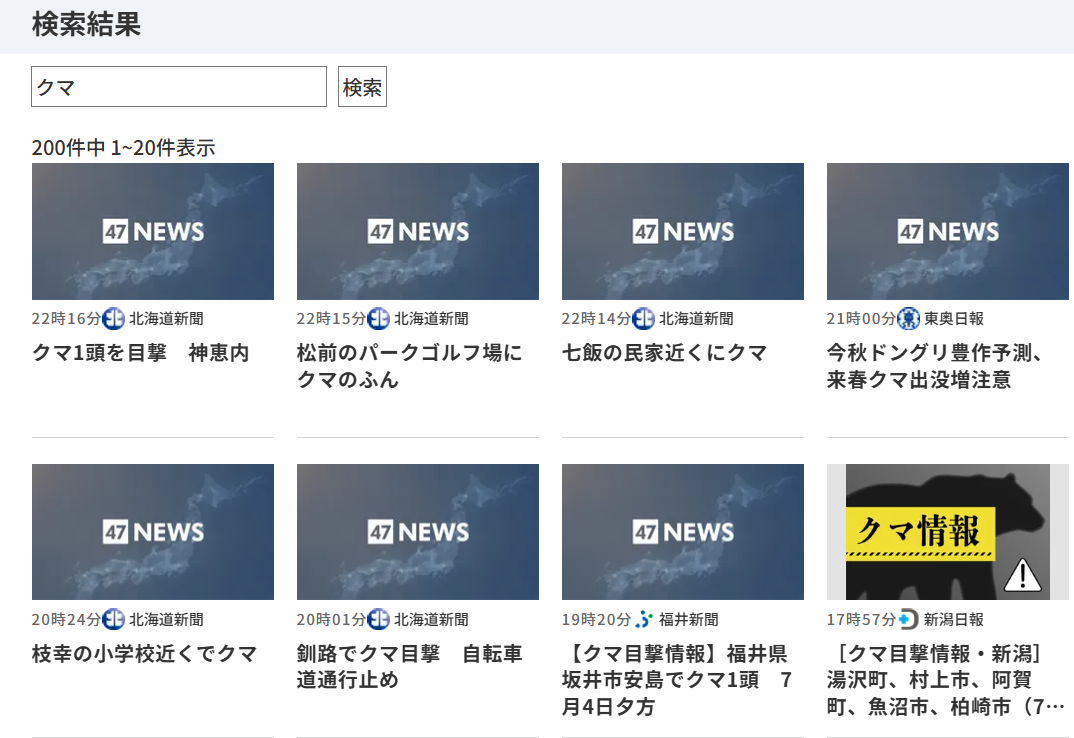
Task: Click the 22時14分 timestamp
Action: 597,319
